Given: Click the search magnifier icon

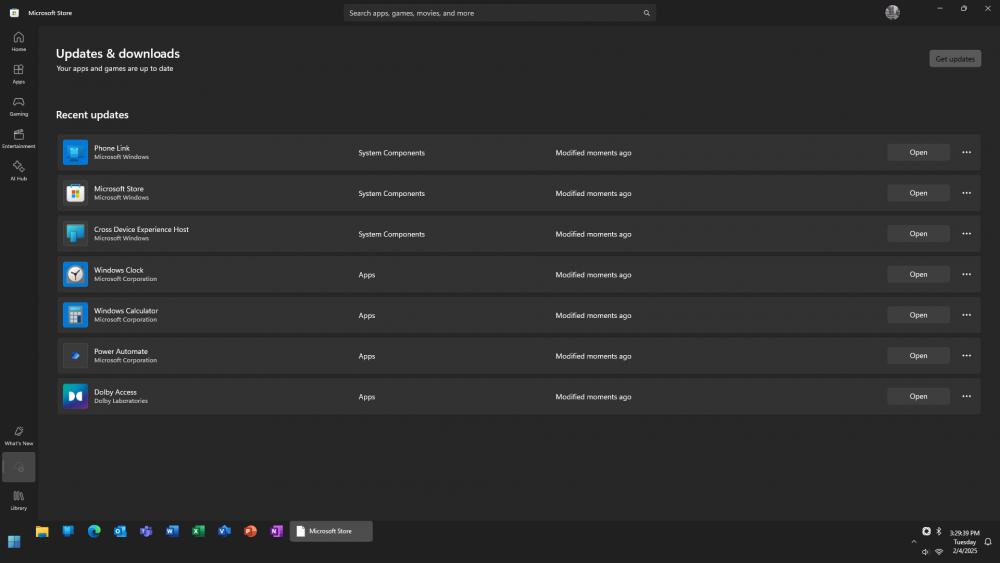Looking at the screenshot, I should click(646, 13).
